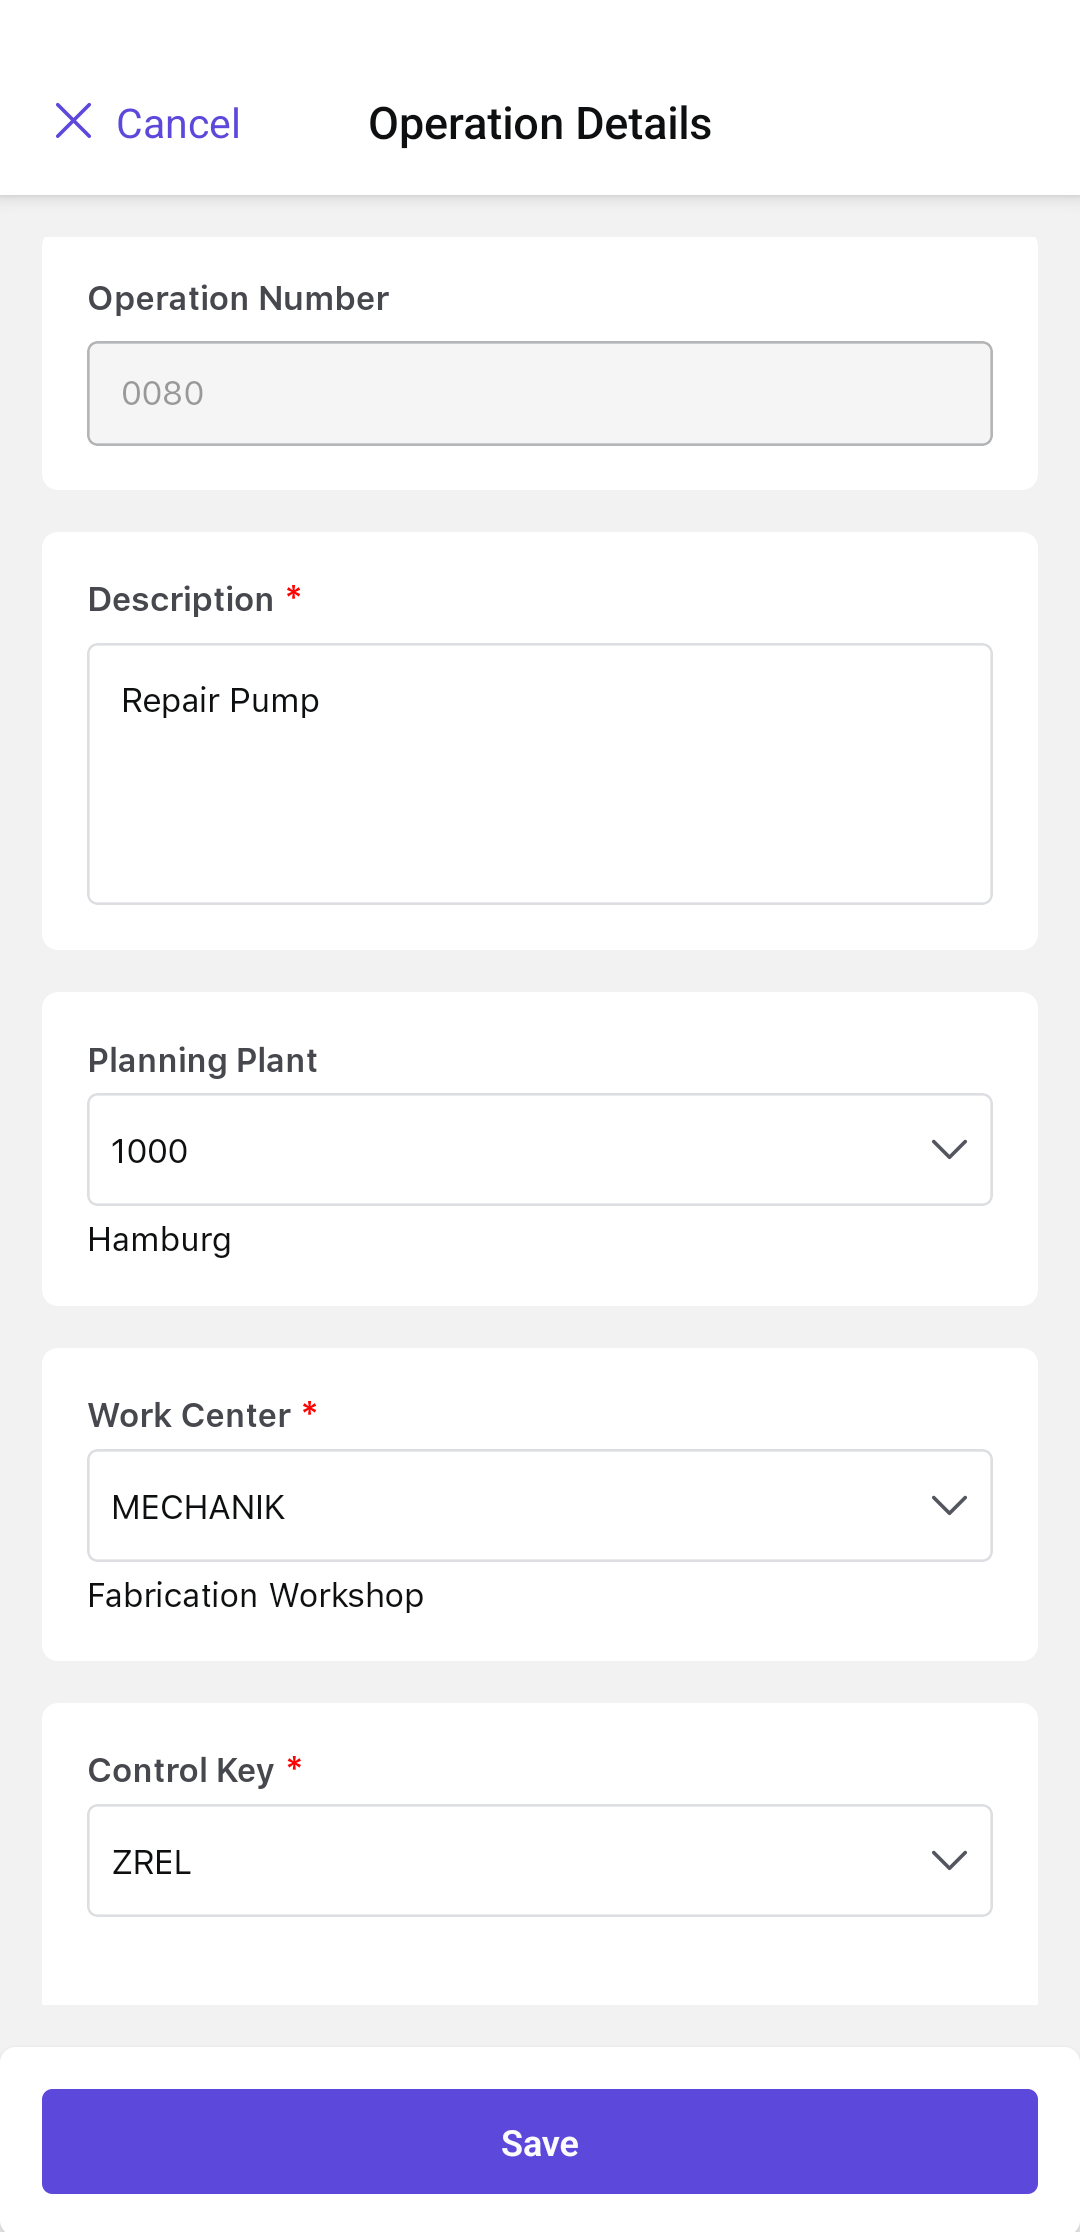Image resolution: width=1080 pixels, height=2232 pixels.
Task: Click the Hamburg plant name text
Action: pyautogui.click(x=160, y=1240)
